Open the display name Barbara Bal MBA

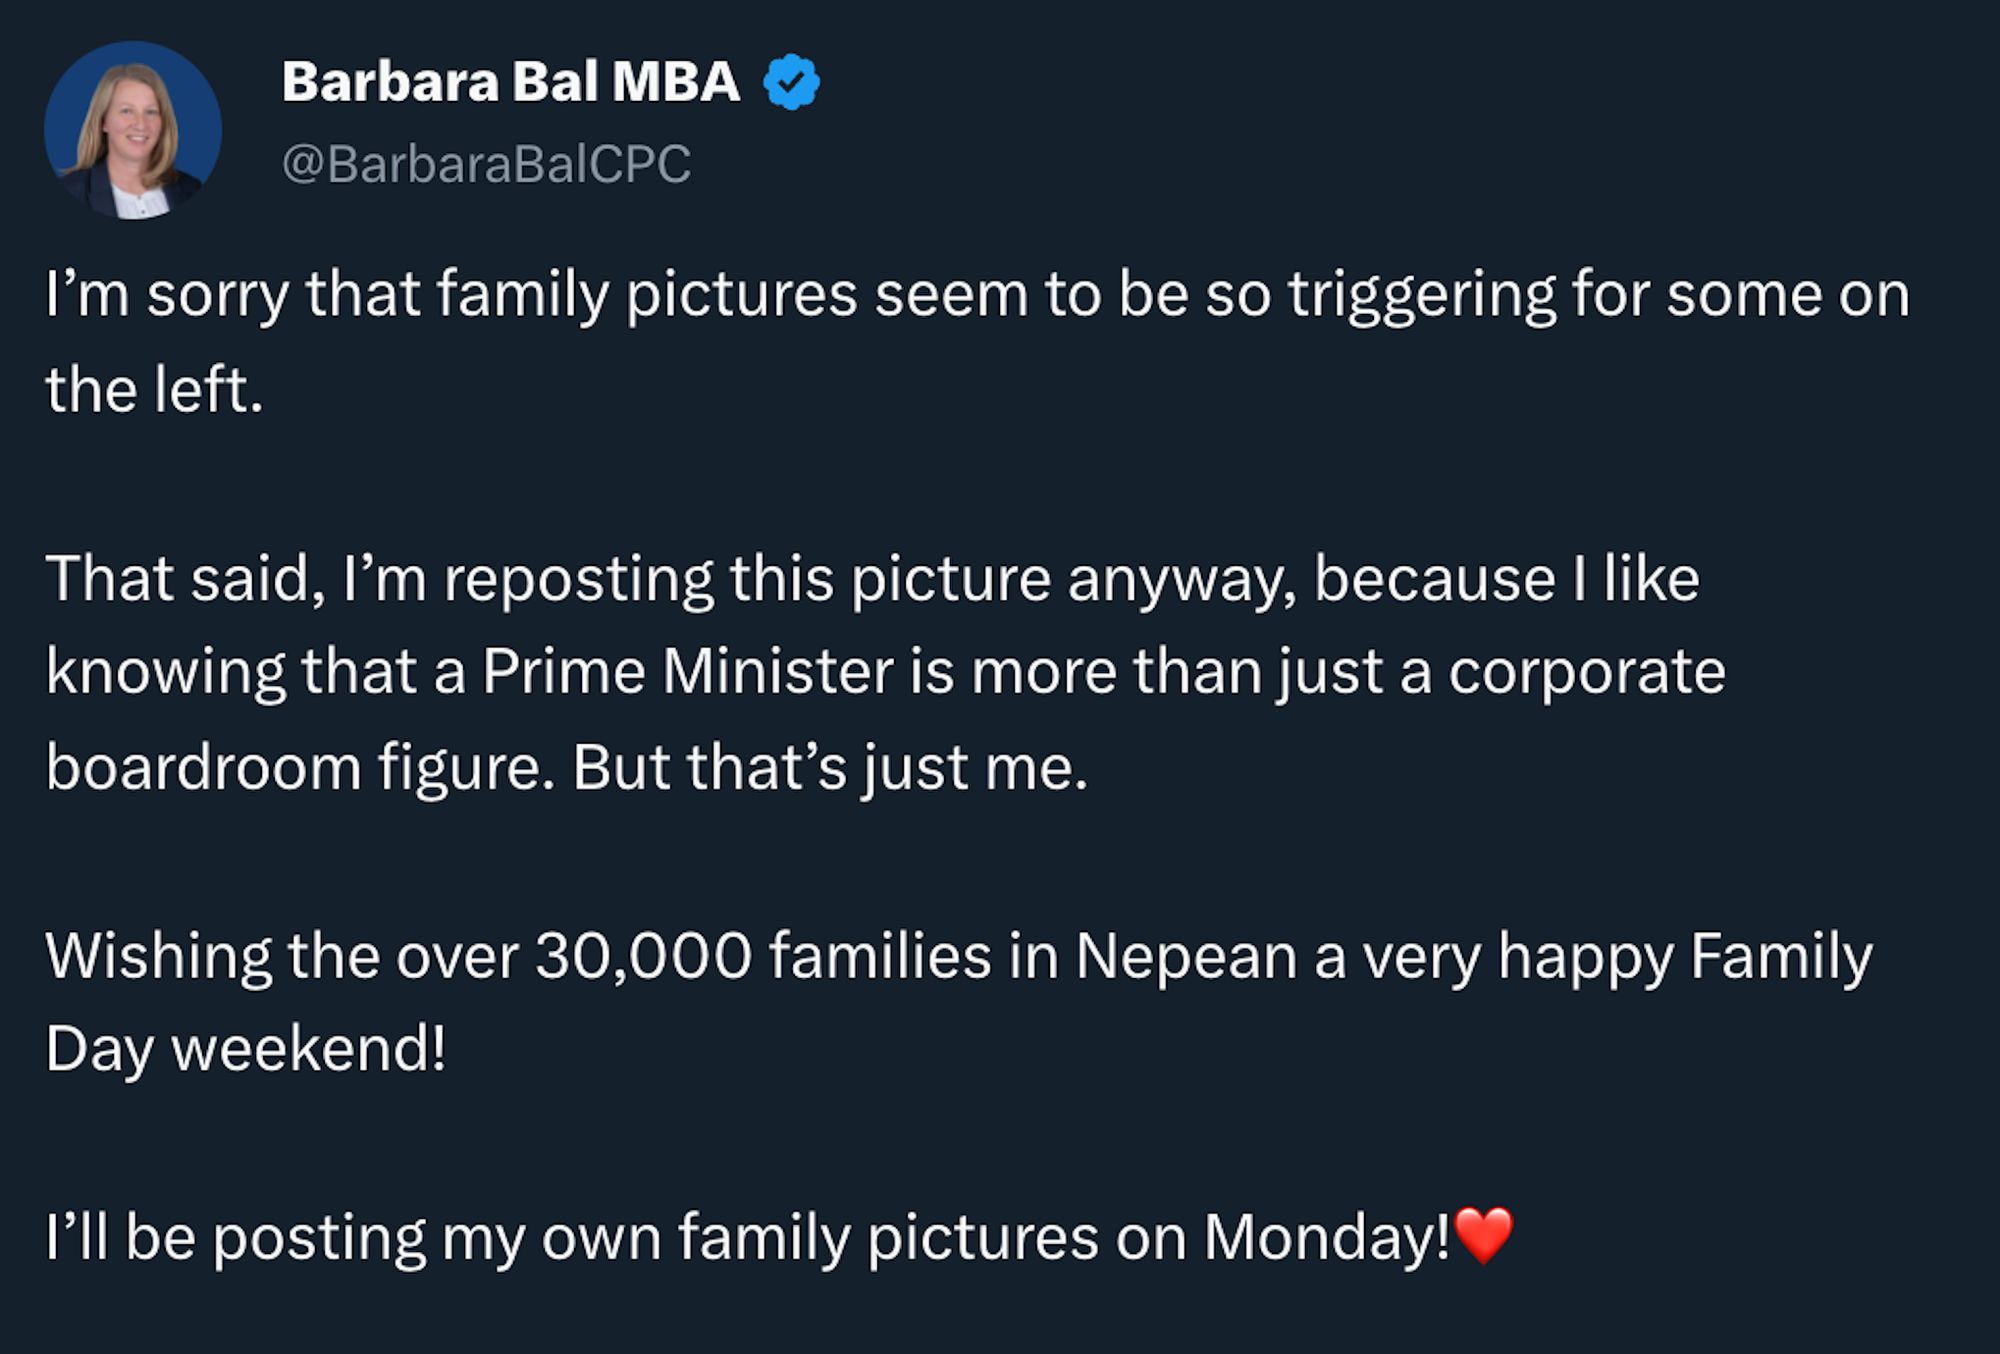pos(511,82)
